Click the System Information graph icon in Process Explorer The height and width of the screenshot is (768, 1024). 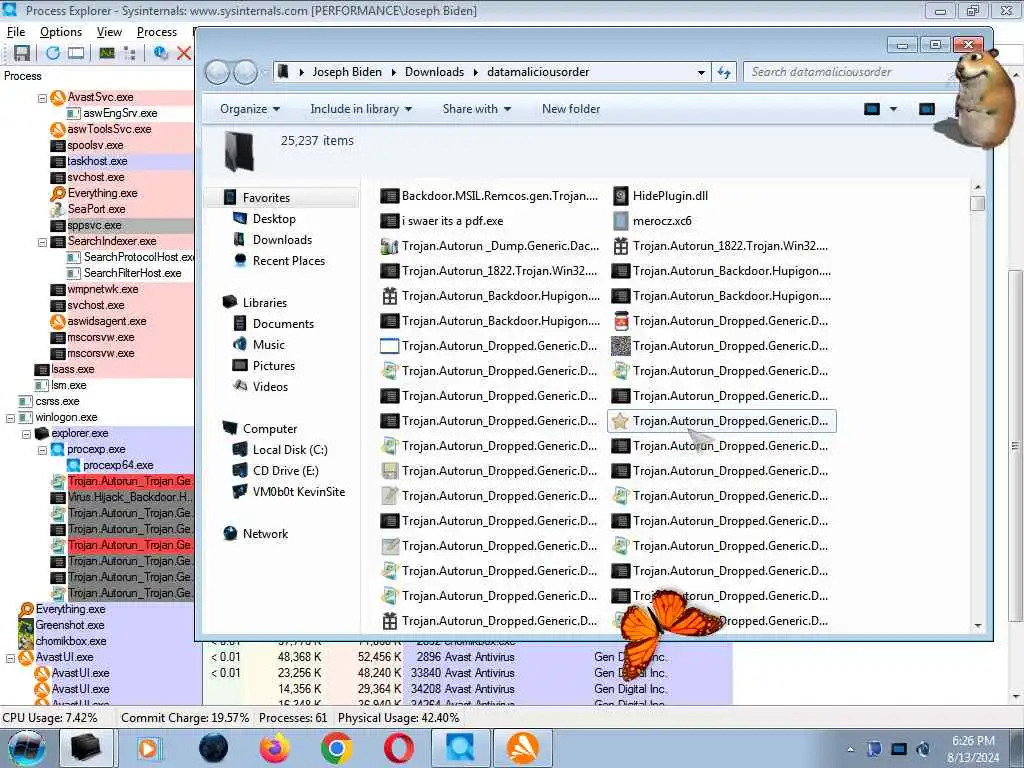coord(107,54)
